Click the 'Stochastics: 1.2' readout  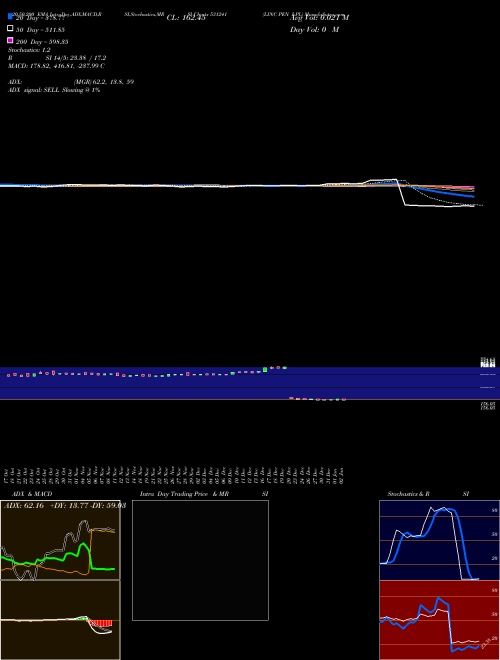point(29,50)
